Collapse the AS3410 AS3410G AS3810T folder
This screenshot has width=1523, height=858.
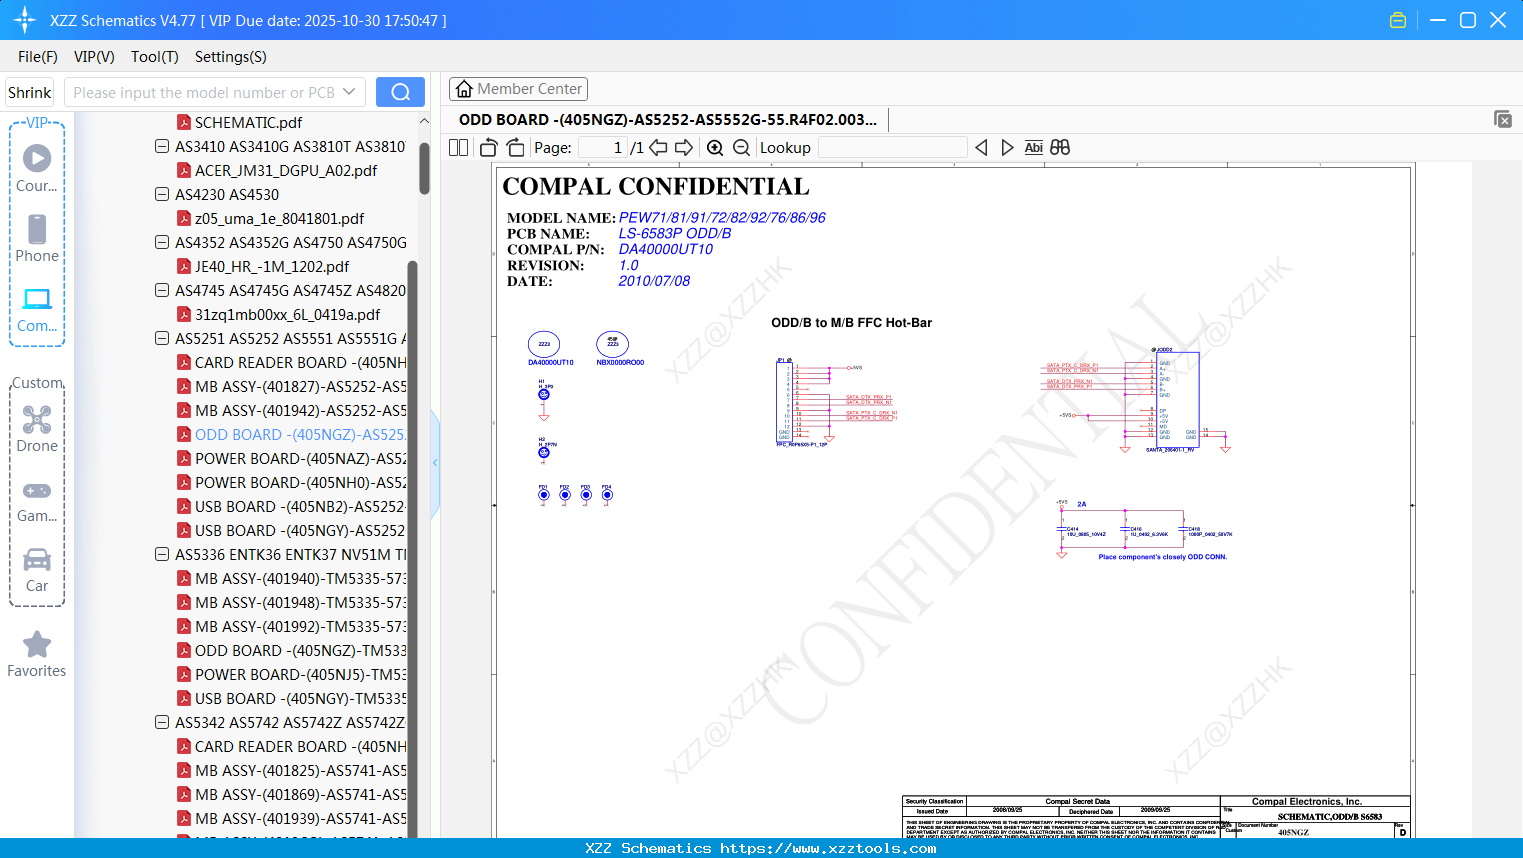162,146
